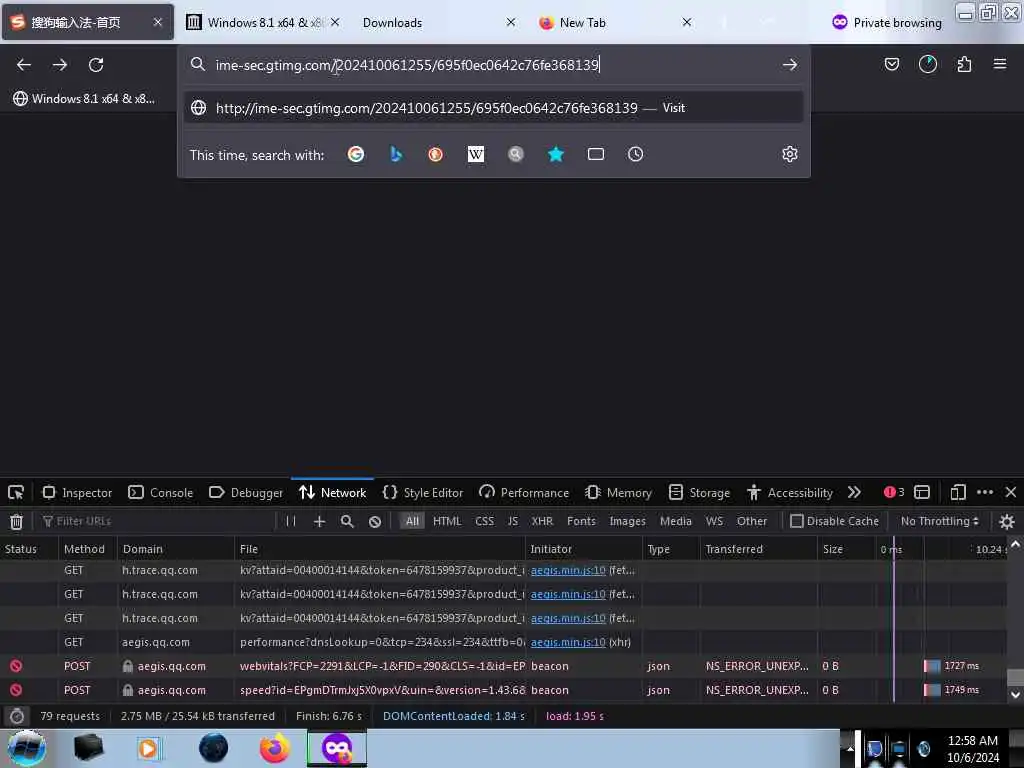
Task: Search open tabs using the tab icon
Action: tap(596, 154)
